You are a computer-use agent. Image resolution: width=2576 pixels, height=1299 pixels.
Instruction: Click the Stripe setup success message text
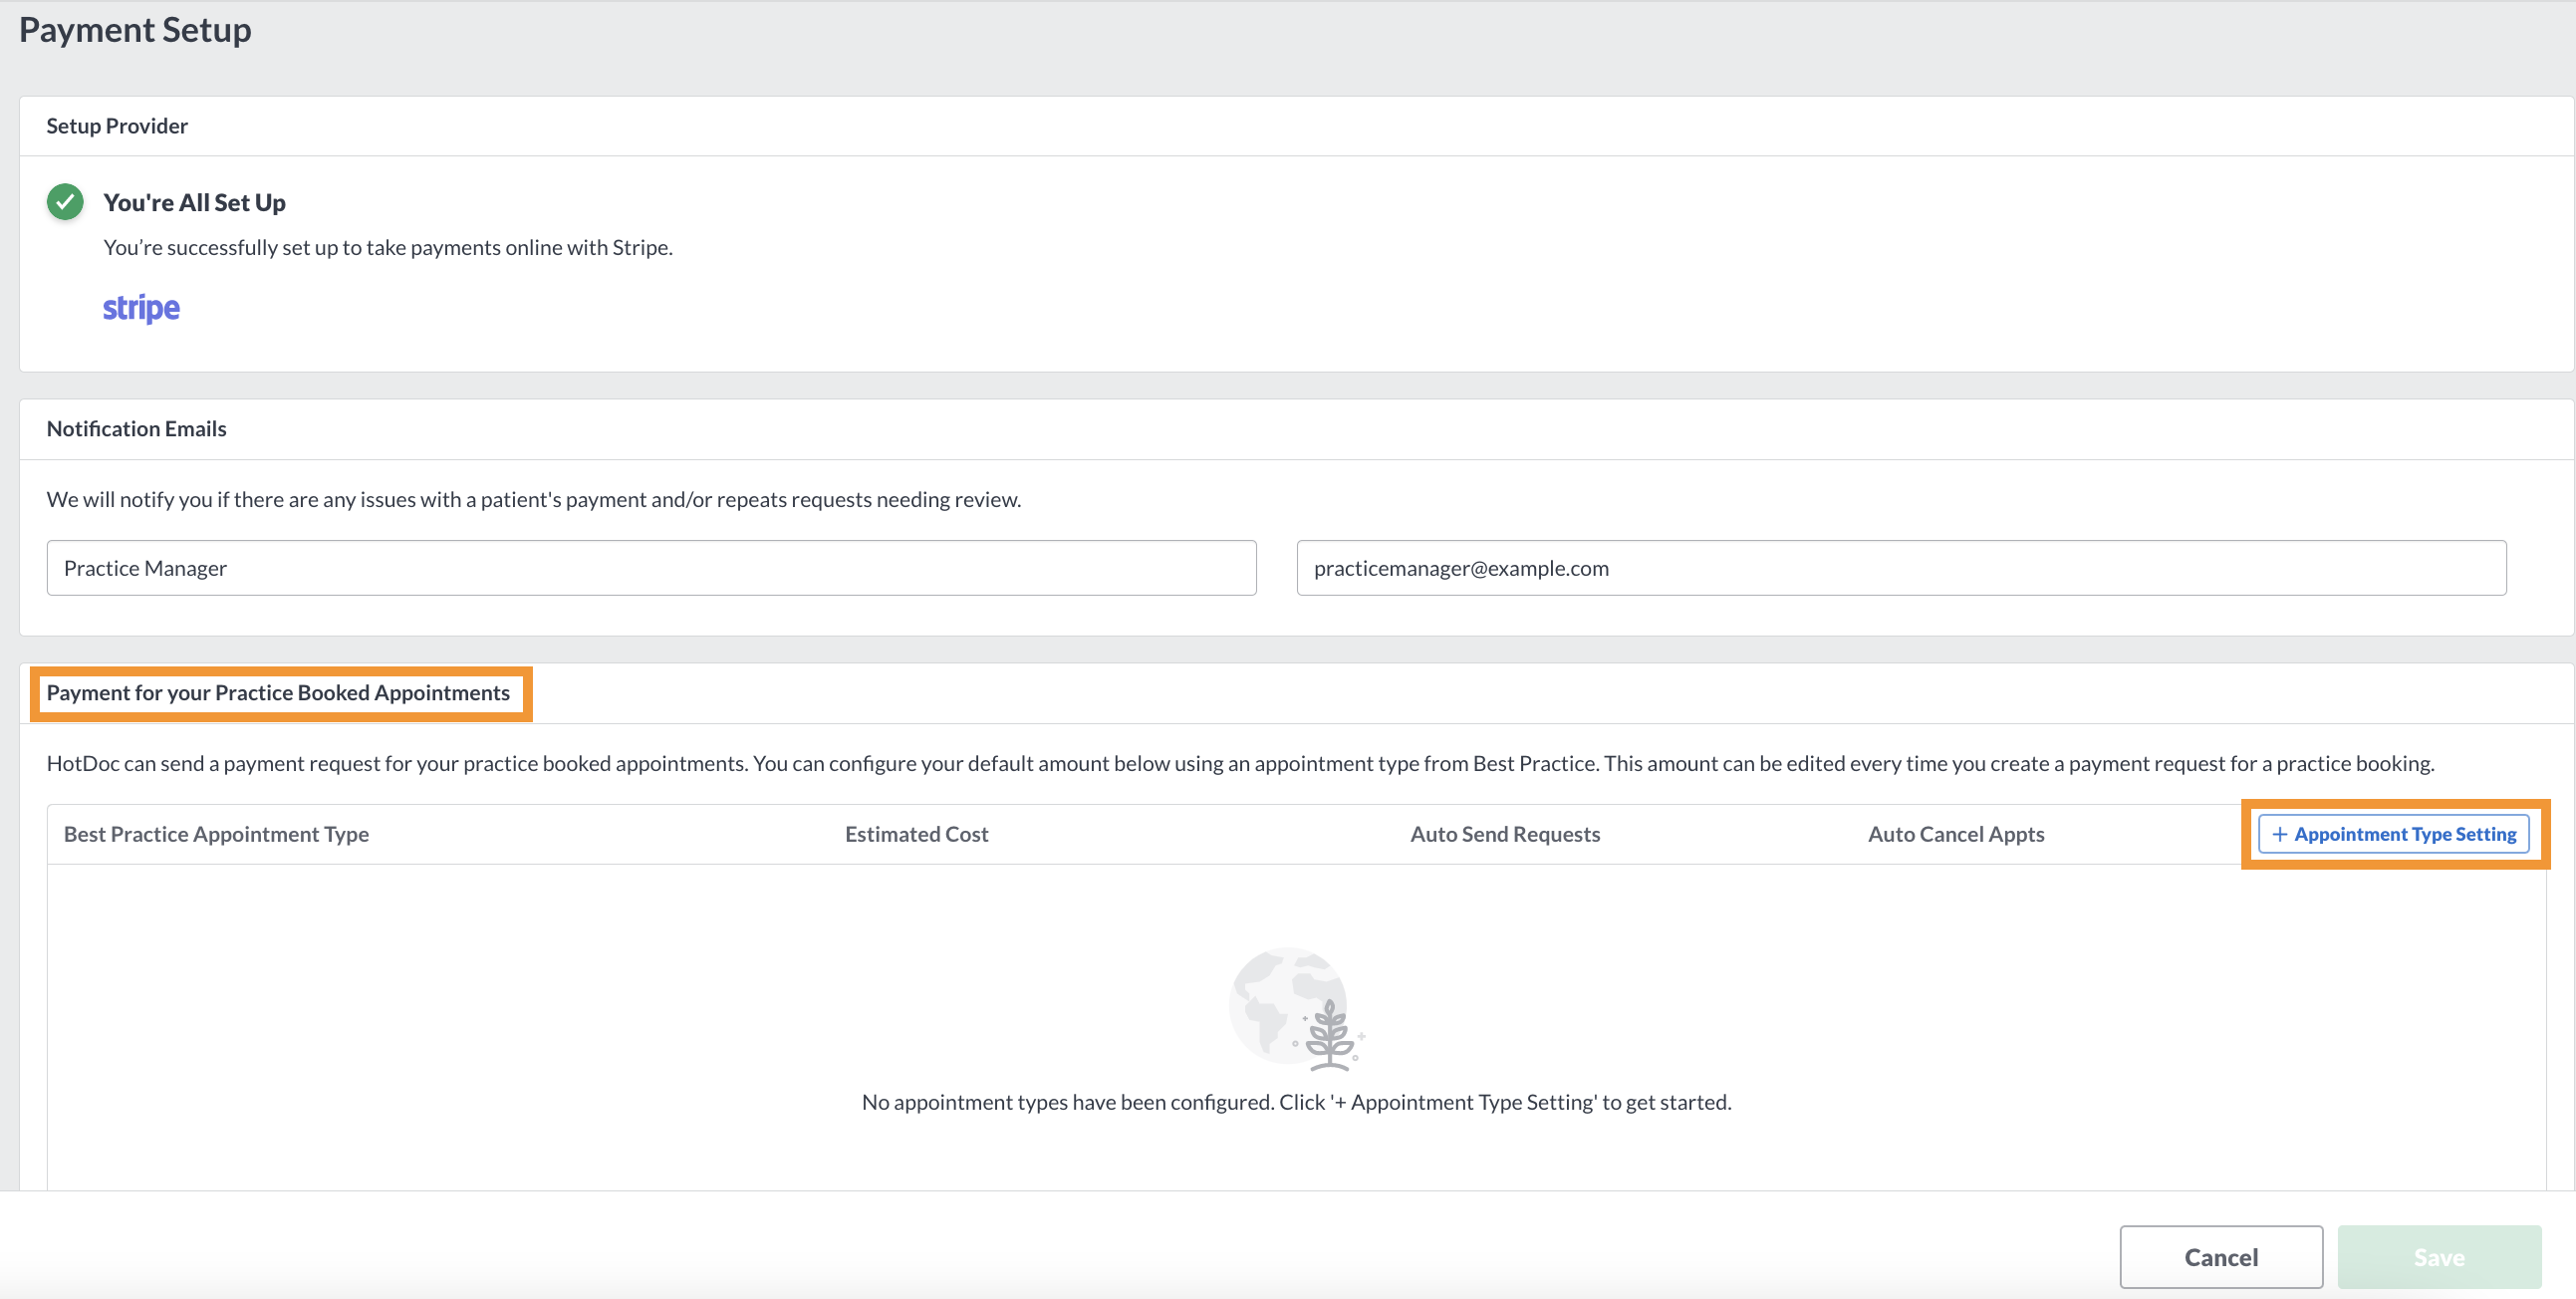(388, 247)
